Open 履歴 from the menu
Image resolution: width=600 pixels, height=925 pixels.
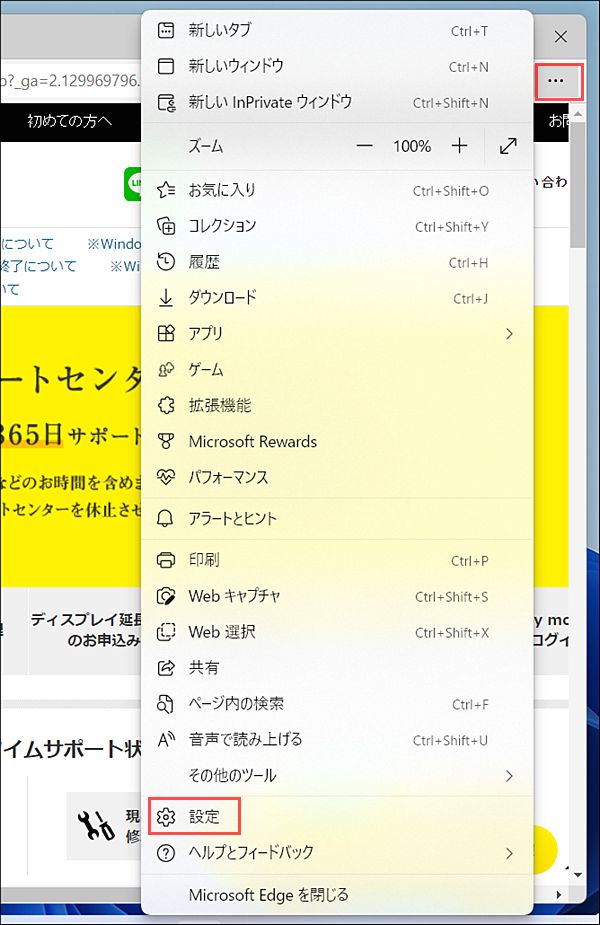pyautogui.click(x=337, y=262)
